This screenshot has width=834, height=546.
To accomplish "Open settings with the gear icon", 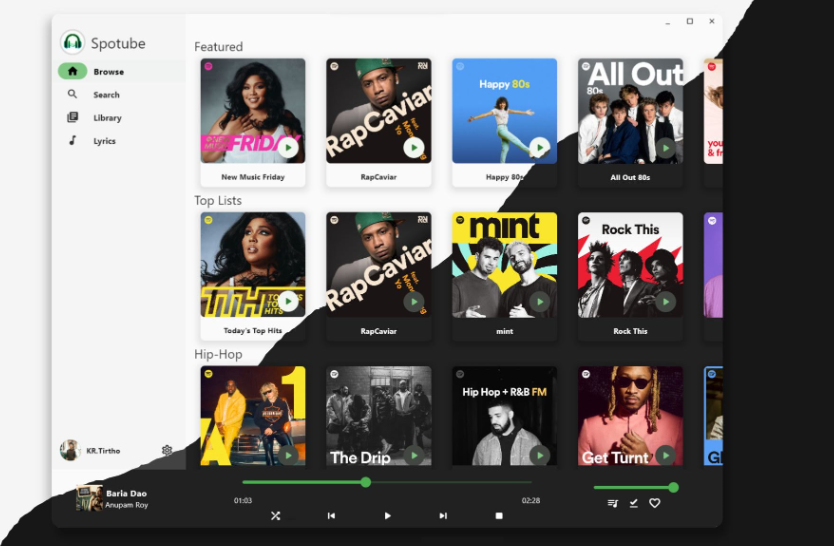I will tap(166, 450).
